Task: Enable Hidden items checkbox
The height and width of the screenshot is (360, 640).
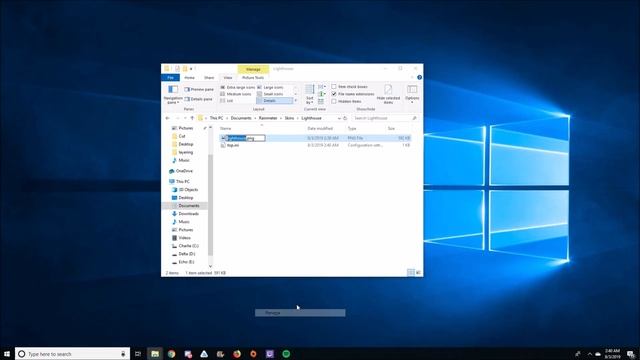Action: (x=334, y=101)
